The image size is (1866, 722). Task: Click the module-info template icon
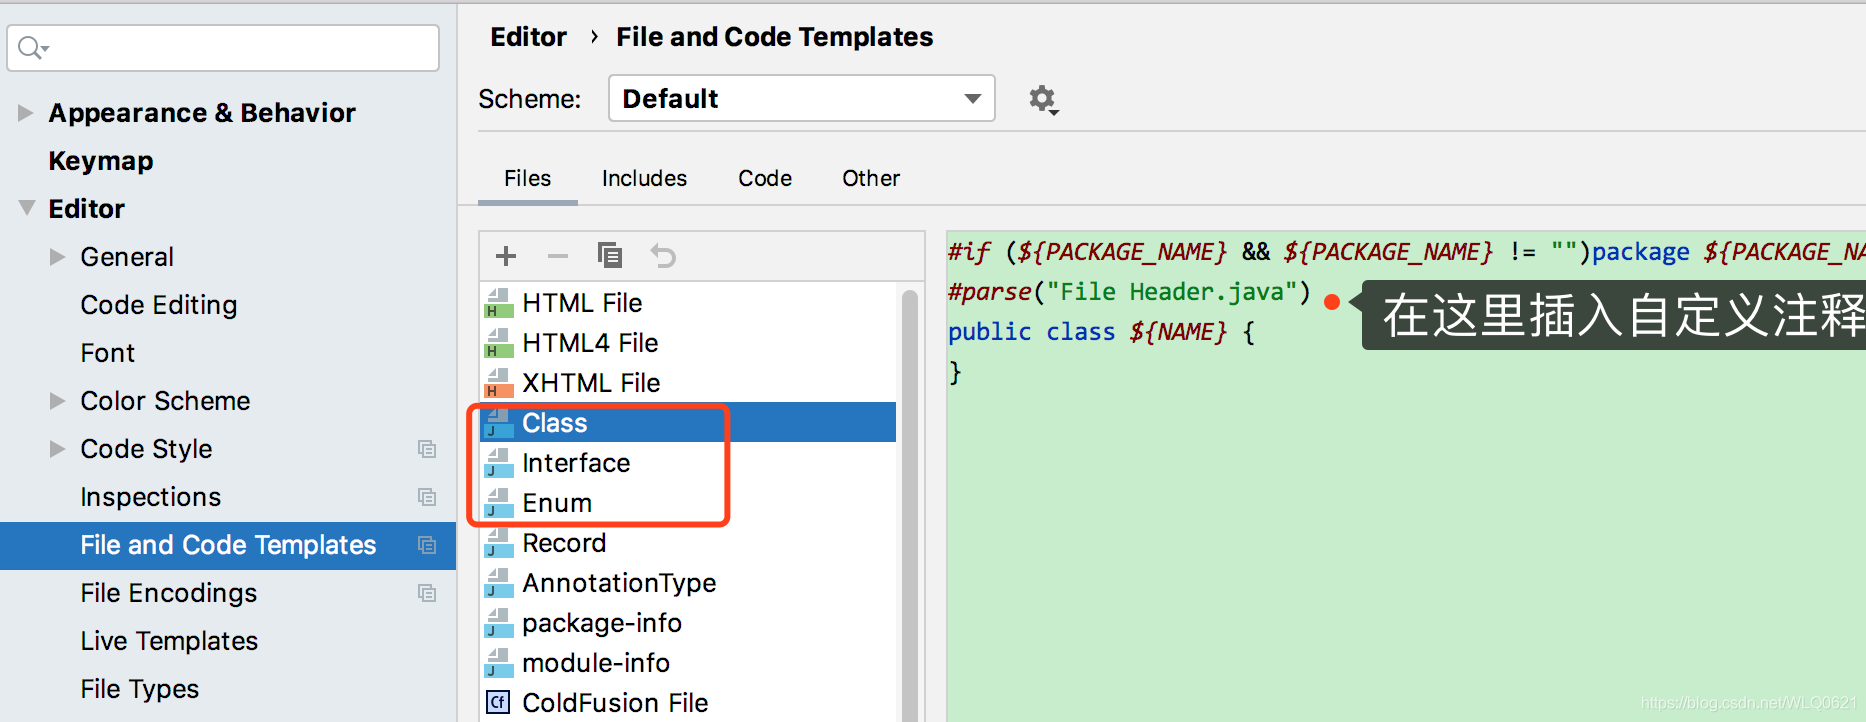(498, 663)
